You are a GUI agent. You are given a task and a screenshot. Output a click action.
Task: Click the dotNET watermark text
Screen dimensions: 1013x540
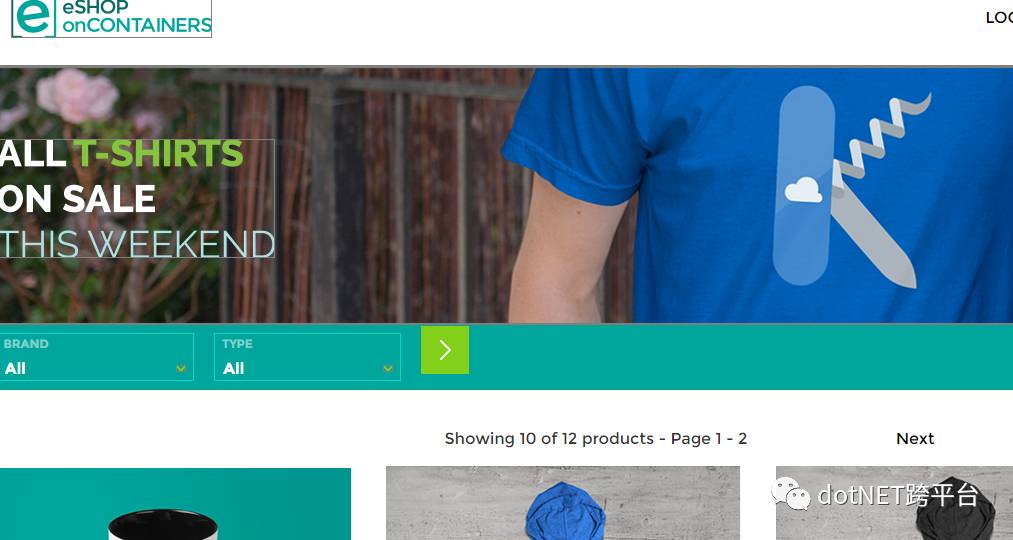point(897,495)
